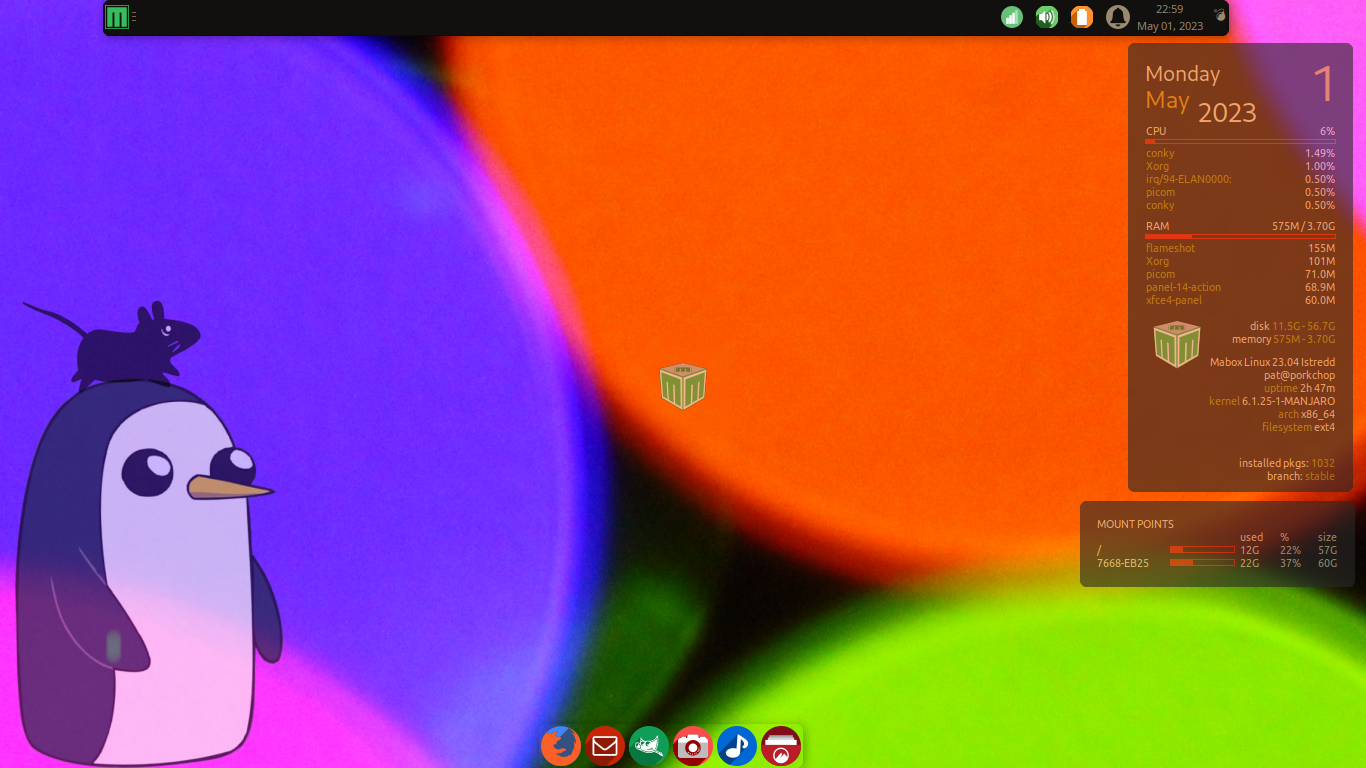
Task: Click the small bomb-shaped icon beside the clock
Action: pyautogui.click(x=1219, y=13)
